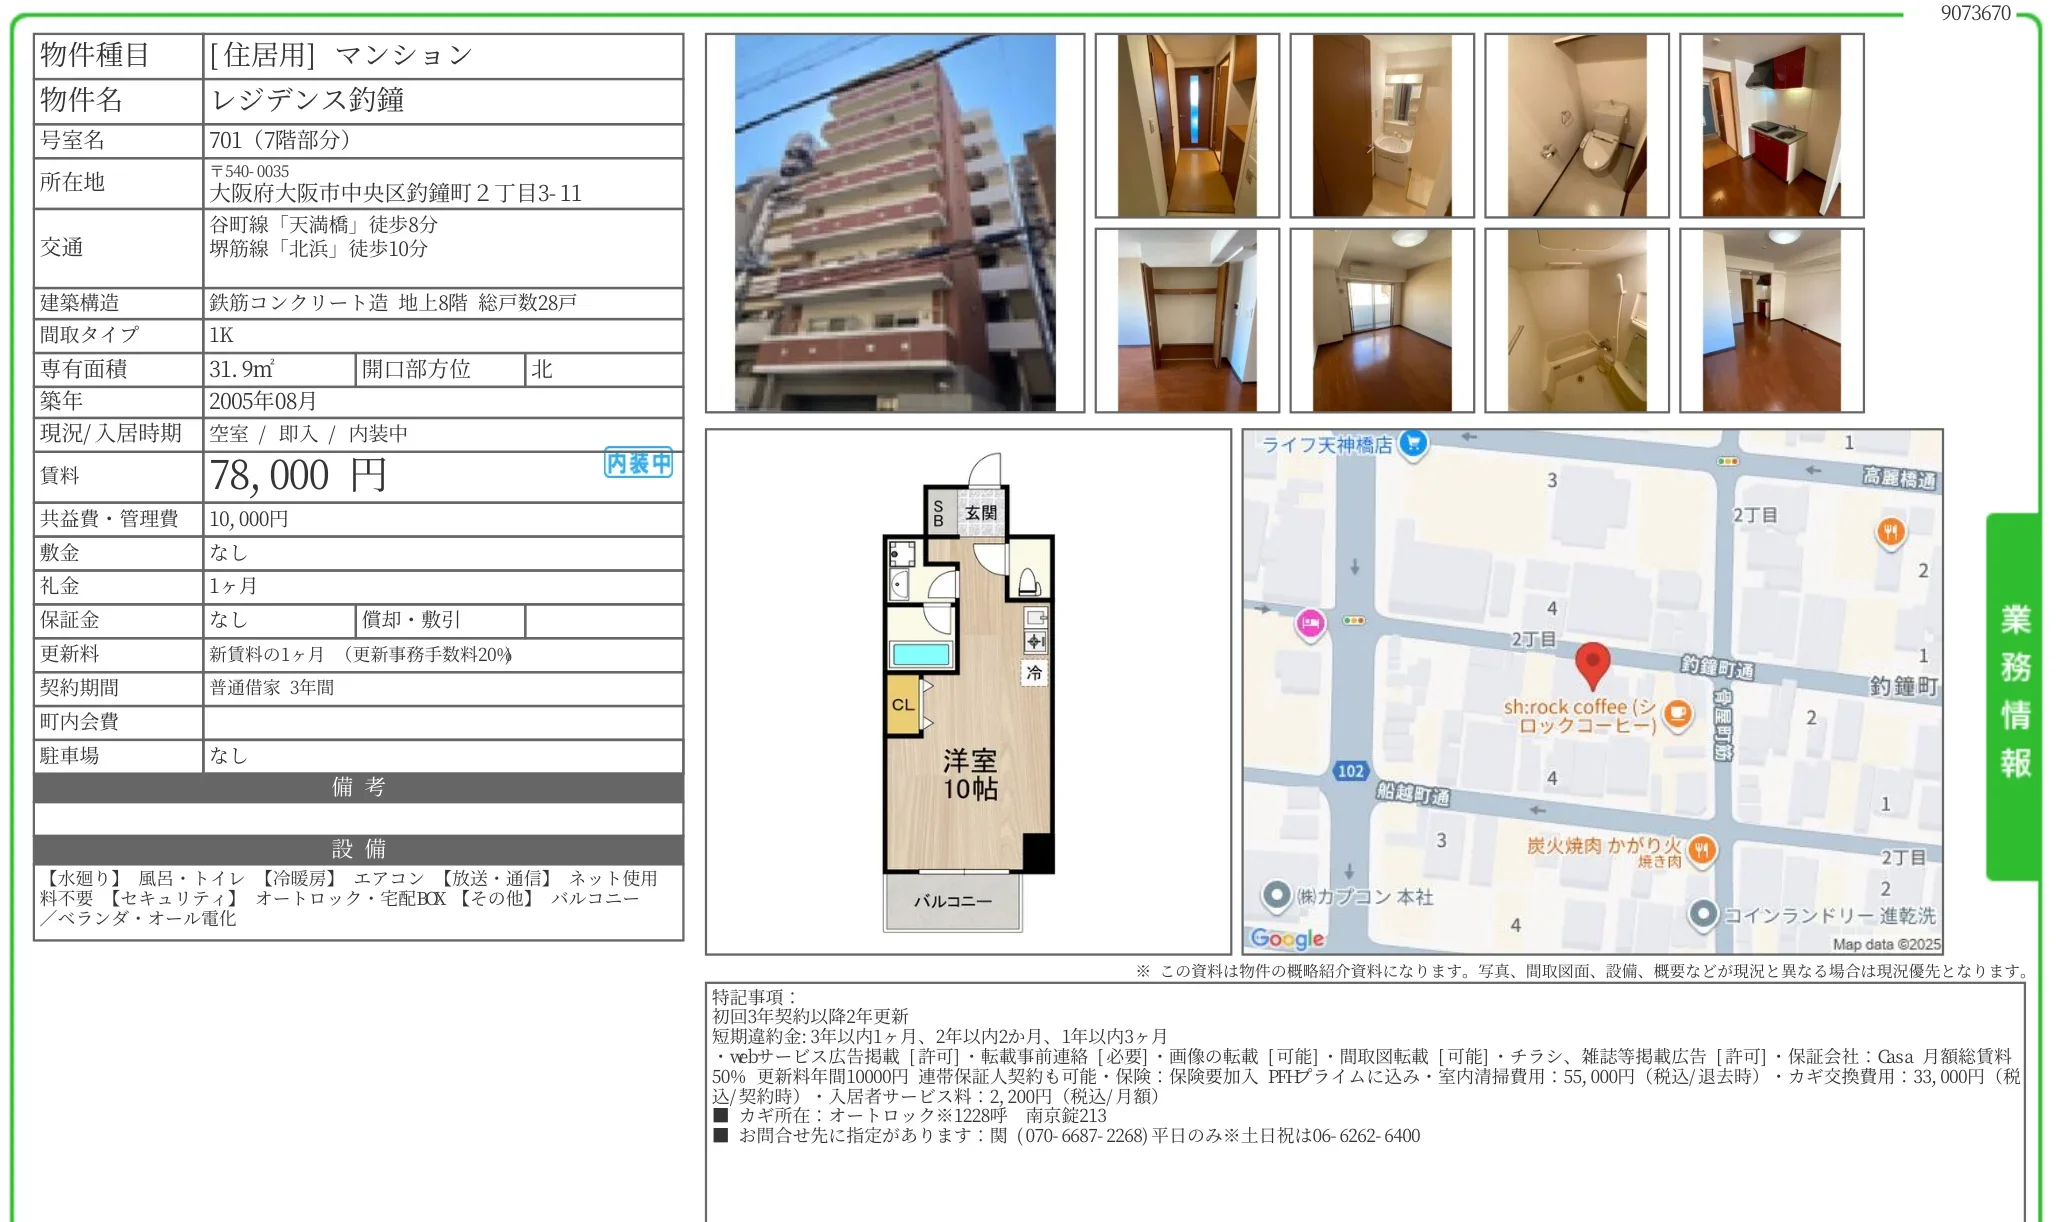Click the コインランドリー location marker

[1703, 913]
